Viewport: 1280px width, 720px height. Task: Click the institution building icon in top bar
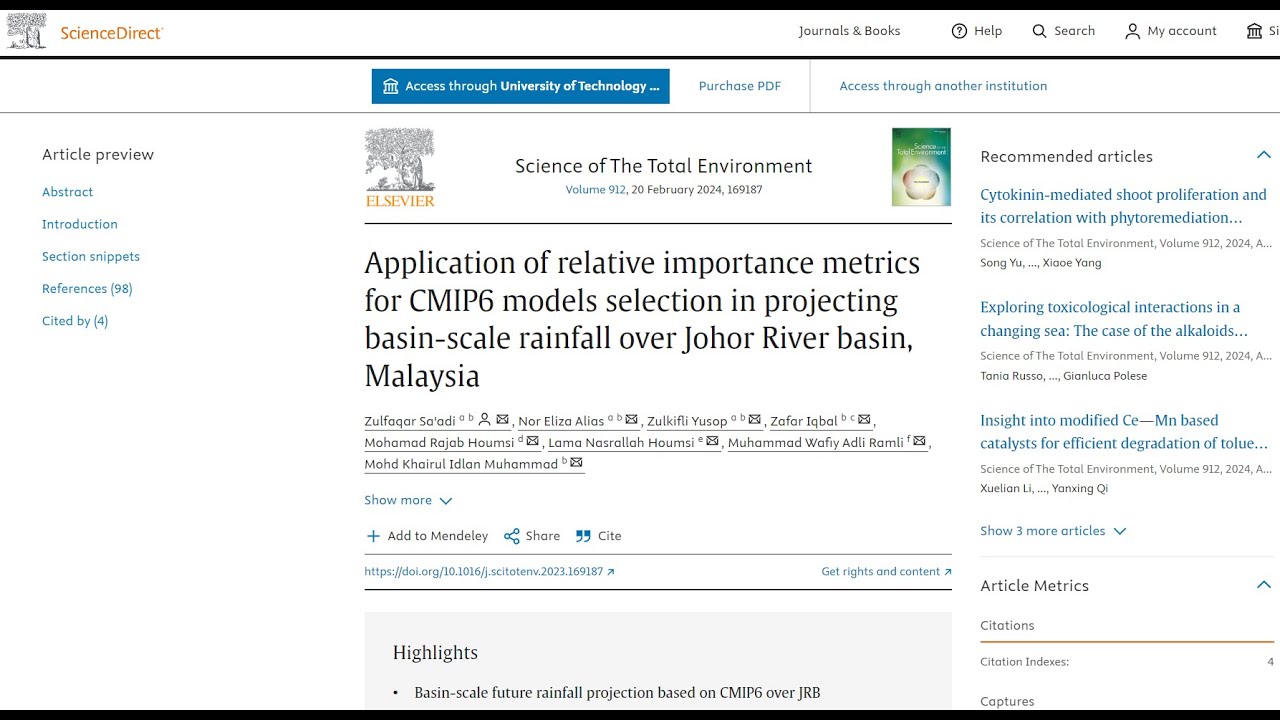click(x=1254, y=31)
